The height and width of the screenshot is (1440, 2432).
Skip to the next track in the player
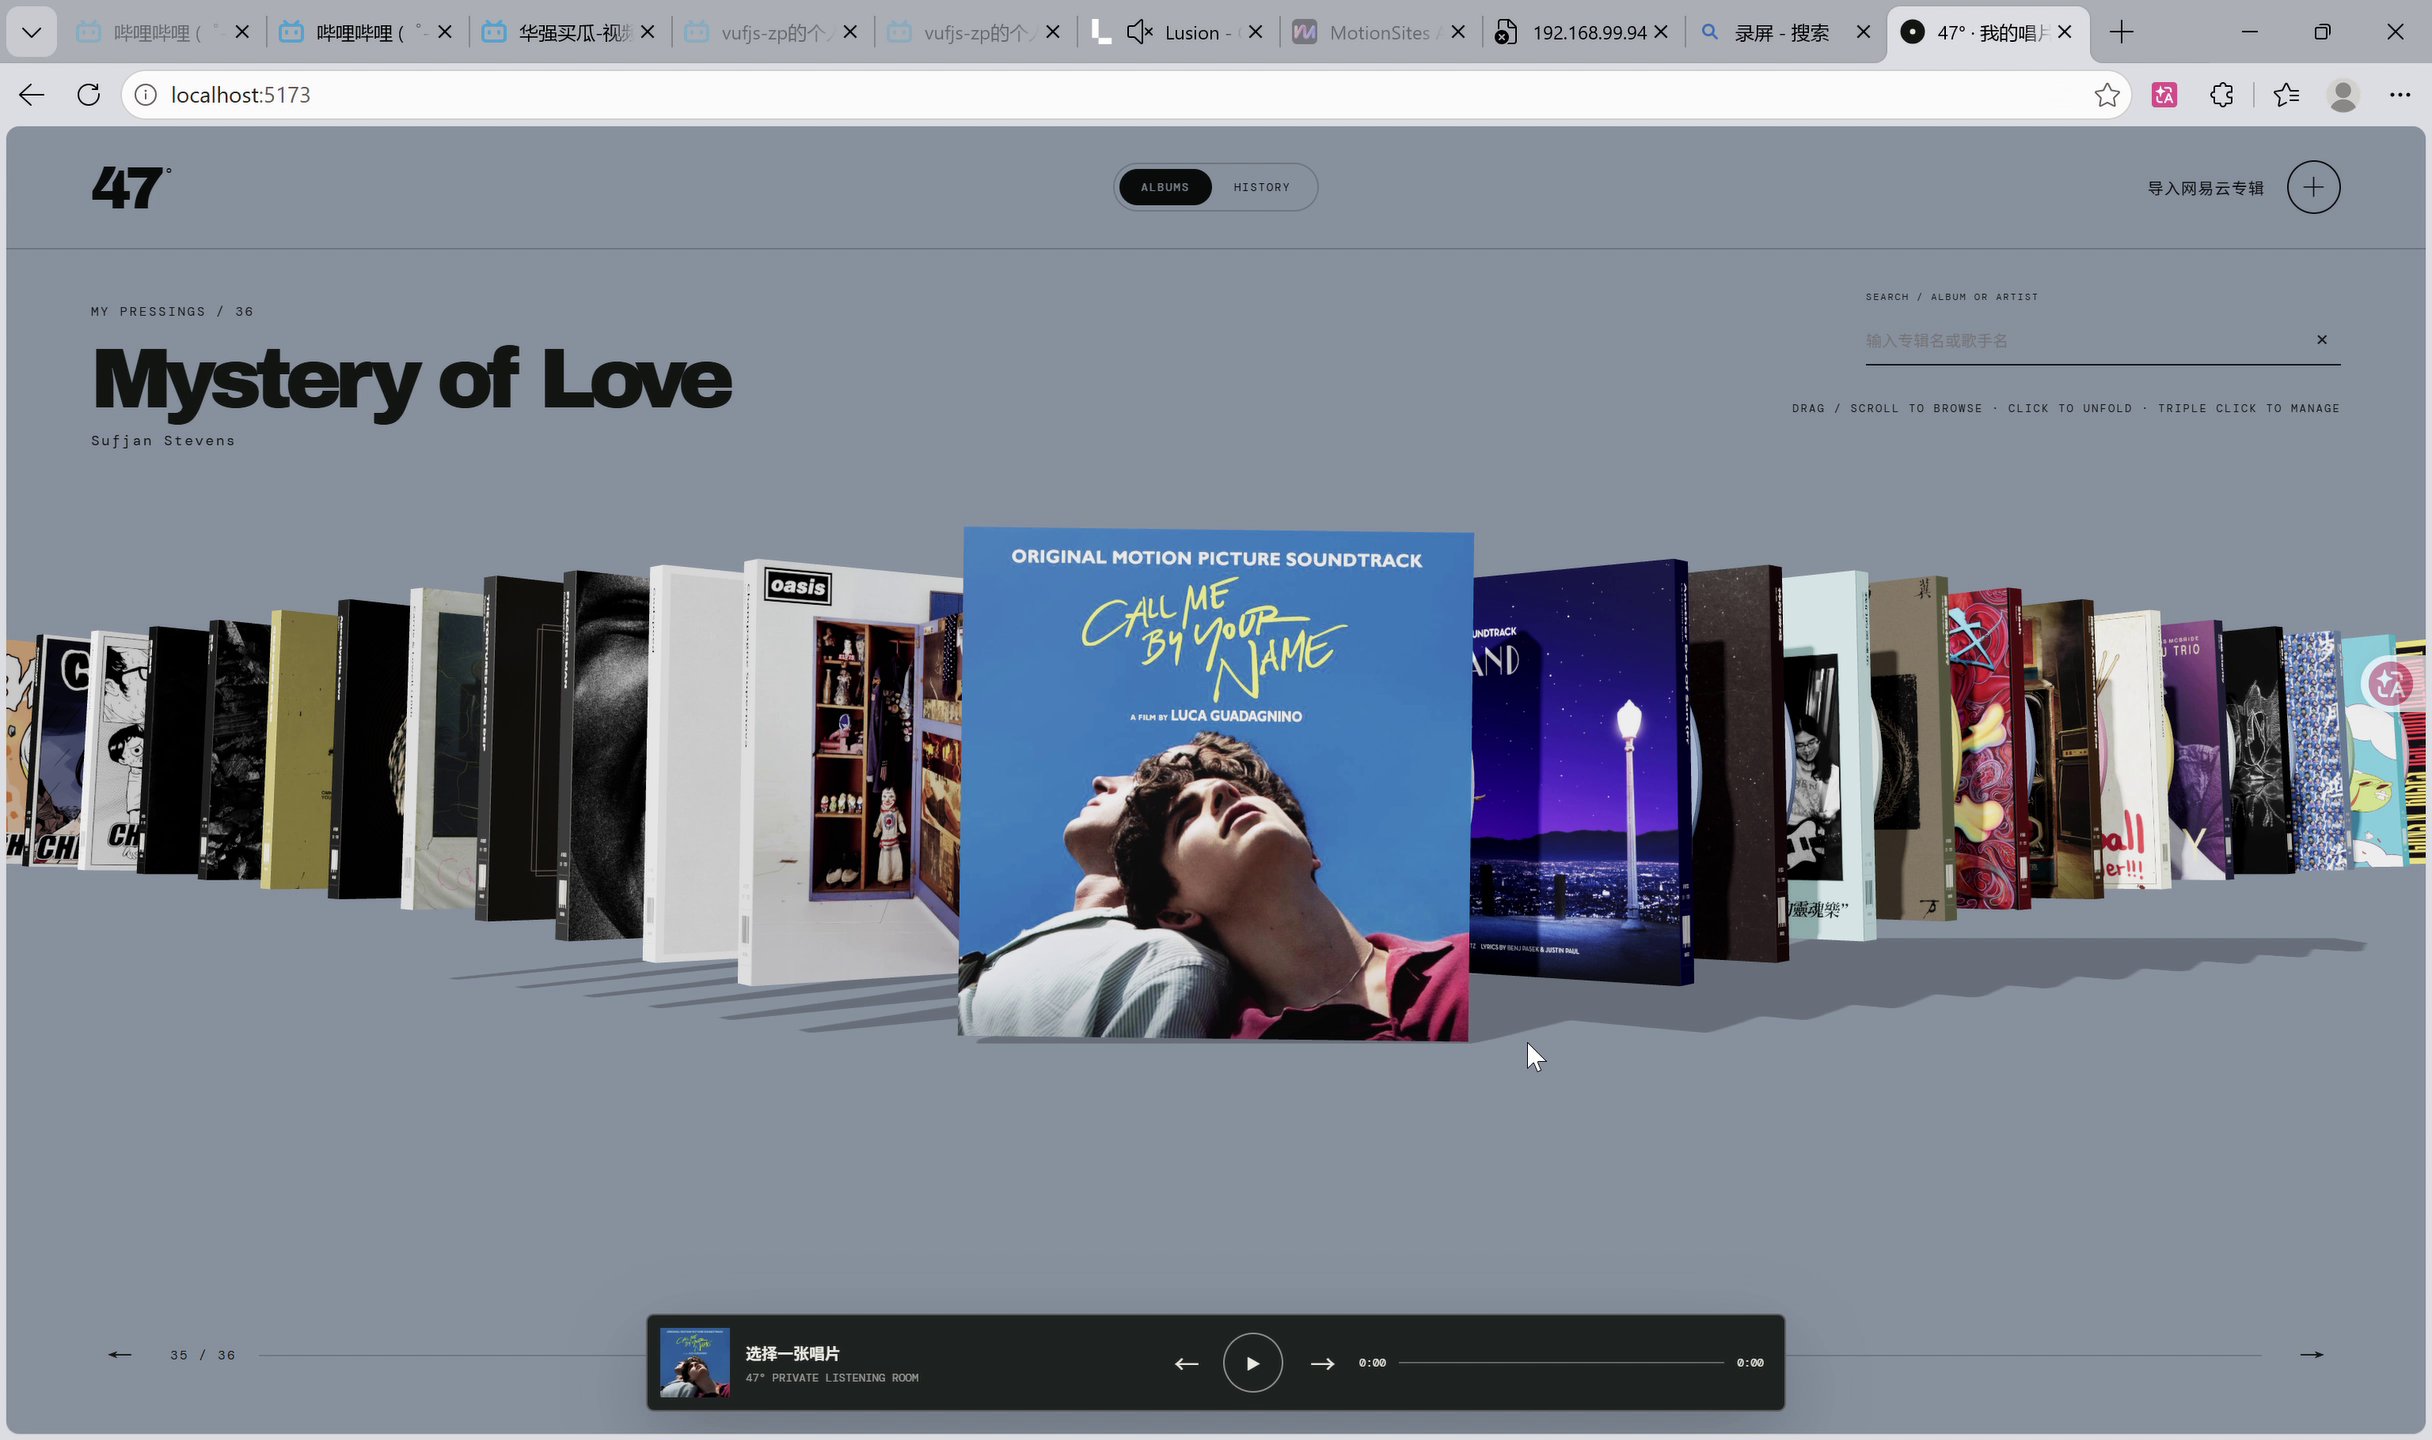click(x=1322, y=1364)
